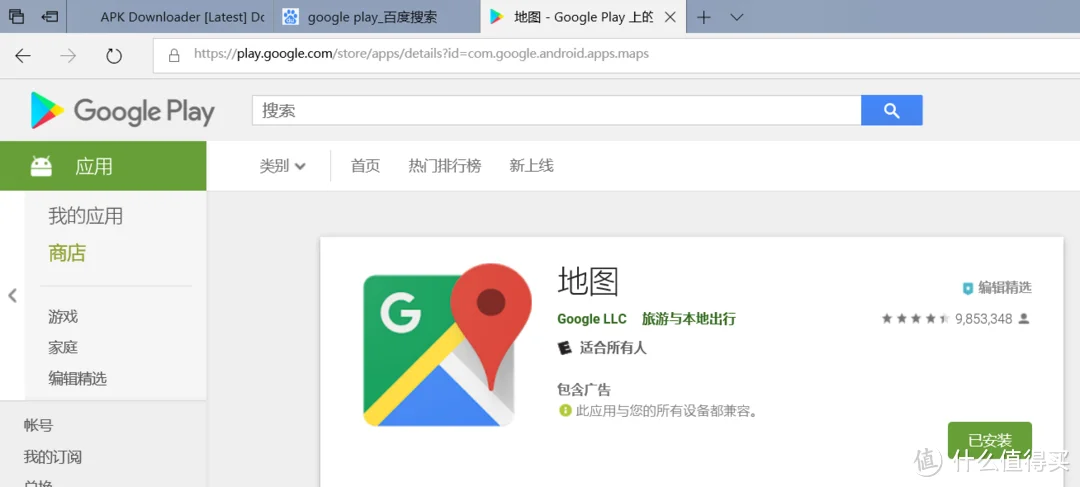Click the blue magnifier search button
Viewport: 1080px width, 487px height.
point(892,110)
